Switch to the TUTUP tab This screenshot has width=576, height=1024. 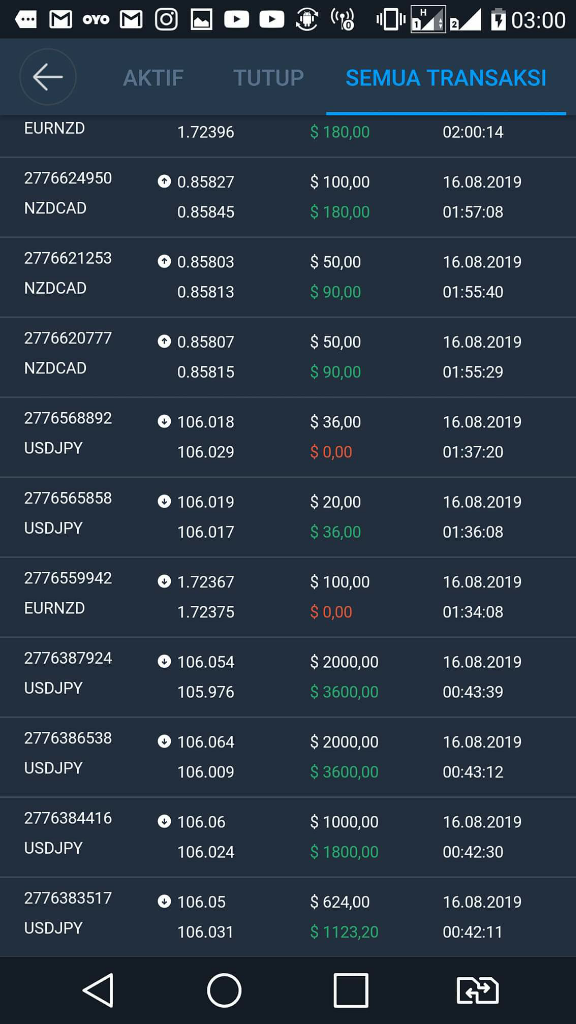(x=268, y=78)
